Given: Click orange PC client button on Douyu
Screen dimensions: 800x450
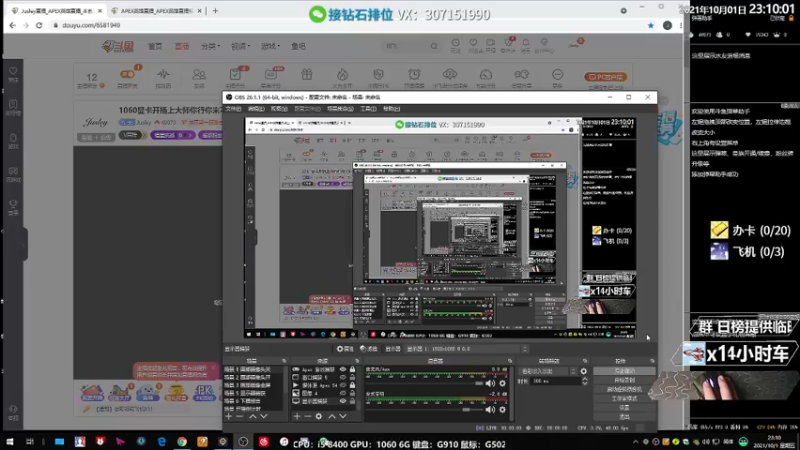Looking at the screenshot, I should click(606, 77).
